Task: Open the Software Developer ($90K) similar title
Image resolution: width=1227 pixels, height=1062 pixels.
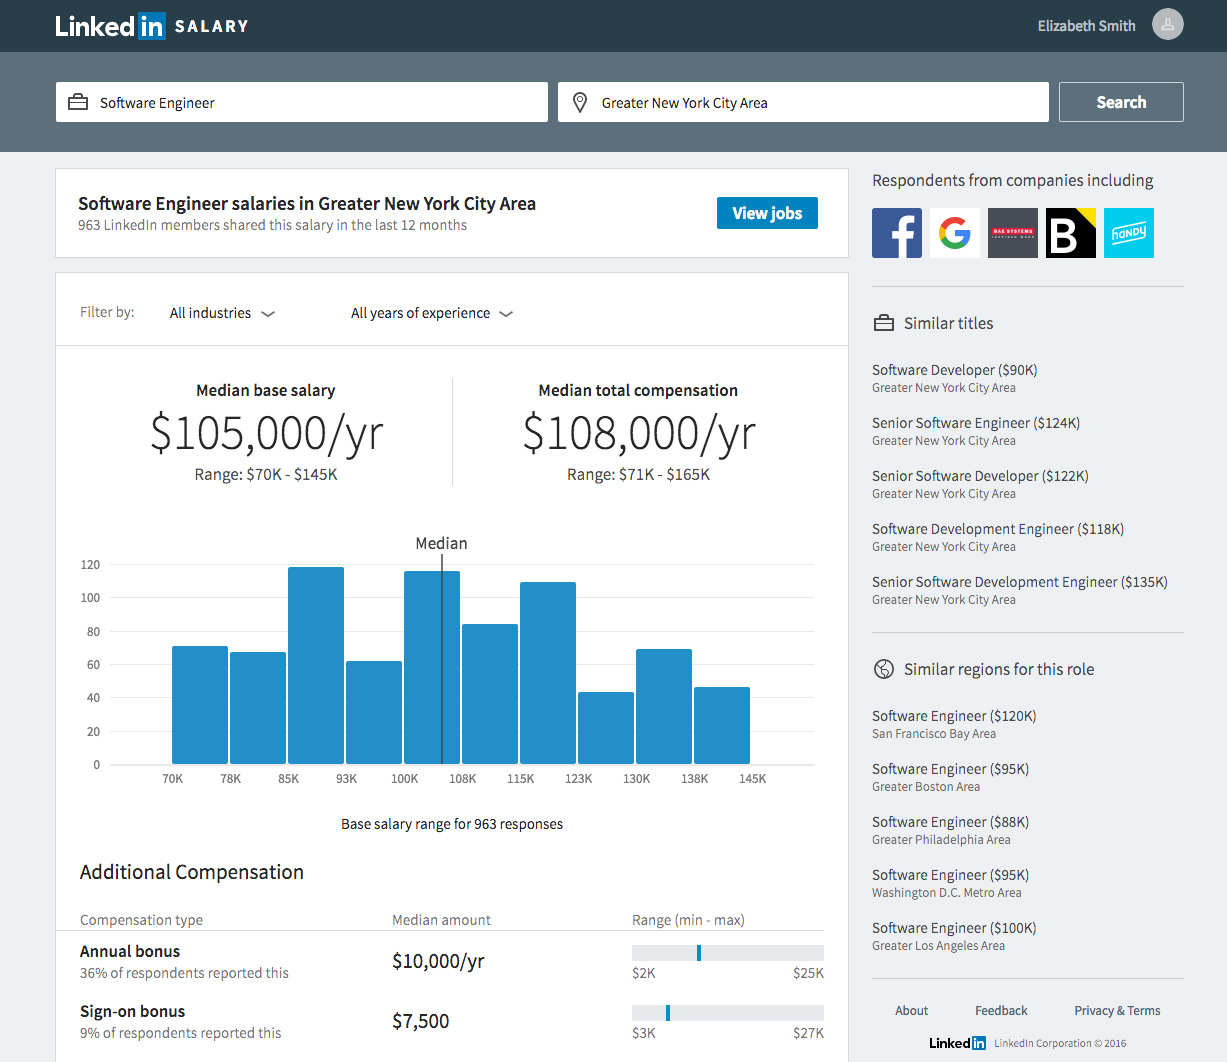Action: pyautogui.click(x=954, y=369)
